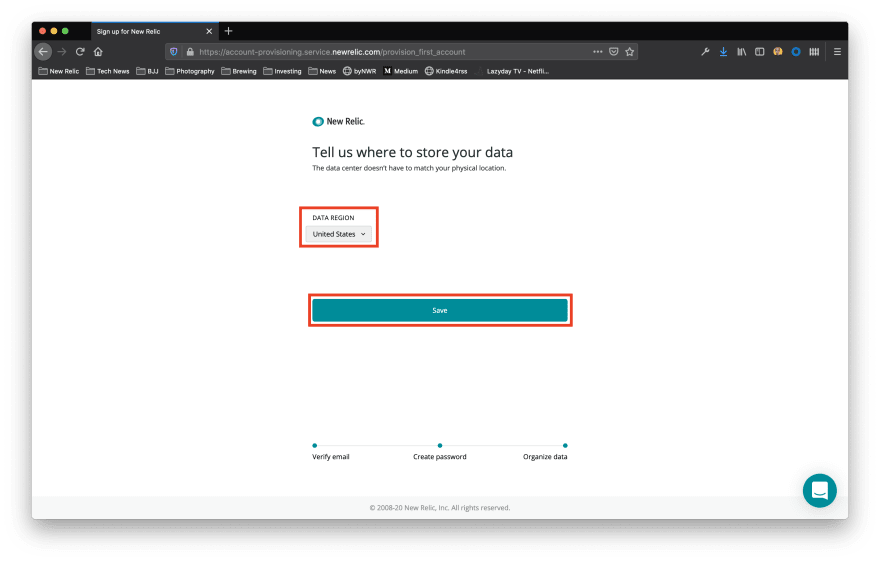This screenshot has height=561, width=880.
Task: Open the page actions three-dot menu
Action: (598, 52)
